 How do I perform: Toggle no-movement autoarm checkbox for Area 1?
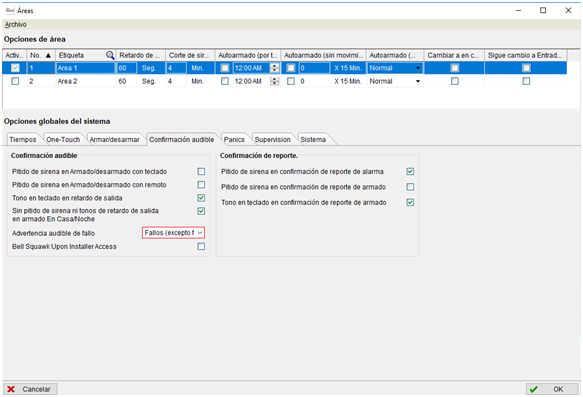(x=291, y=68)
